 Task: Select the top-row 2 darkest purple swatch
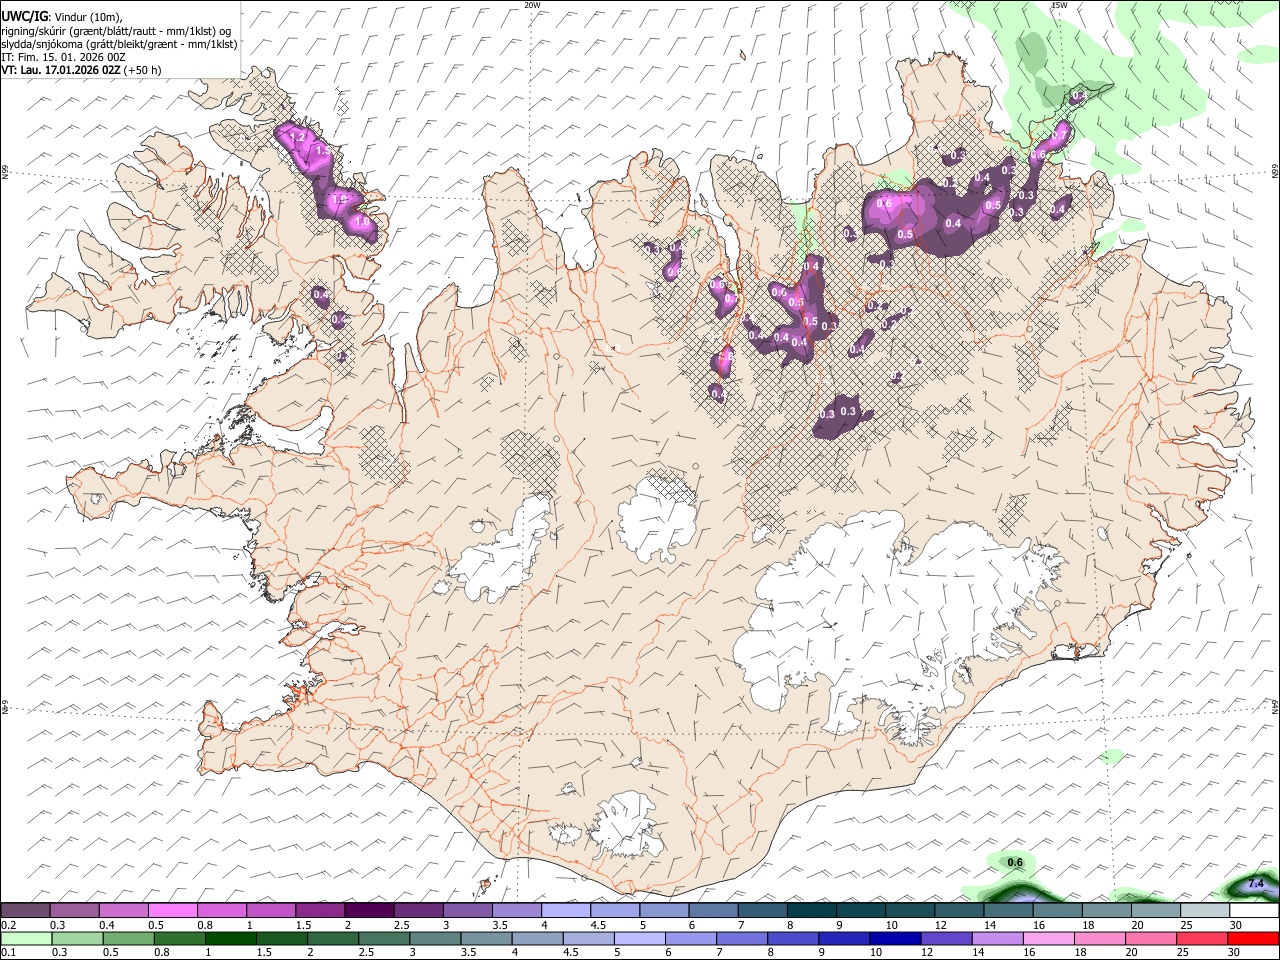pyautogui.click(x=369, y=911)
